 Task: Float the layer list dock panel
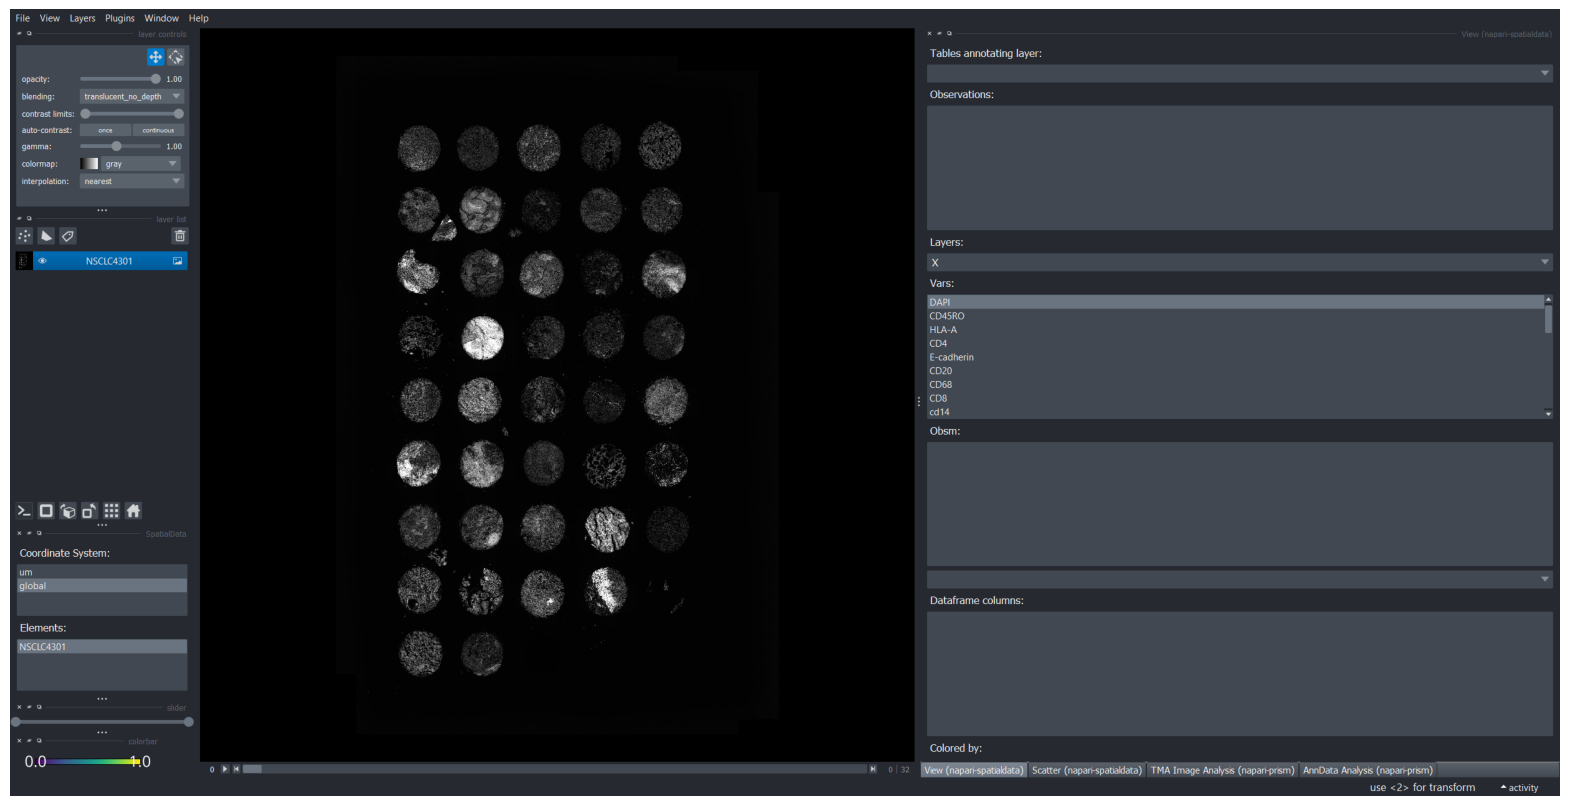point(29,218)
